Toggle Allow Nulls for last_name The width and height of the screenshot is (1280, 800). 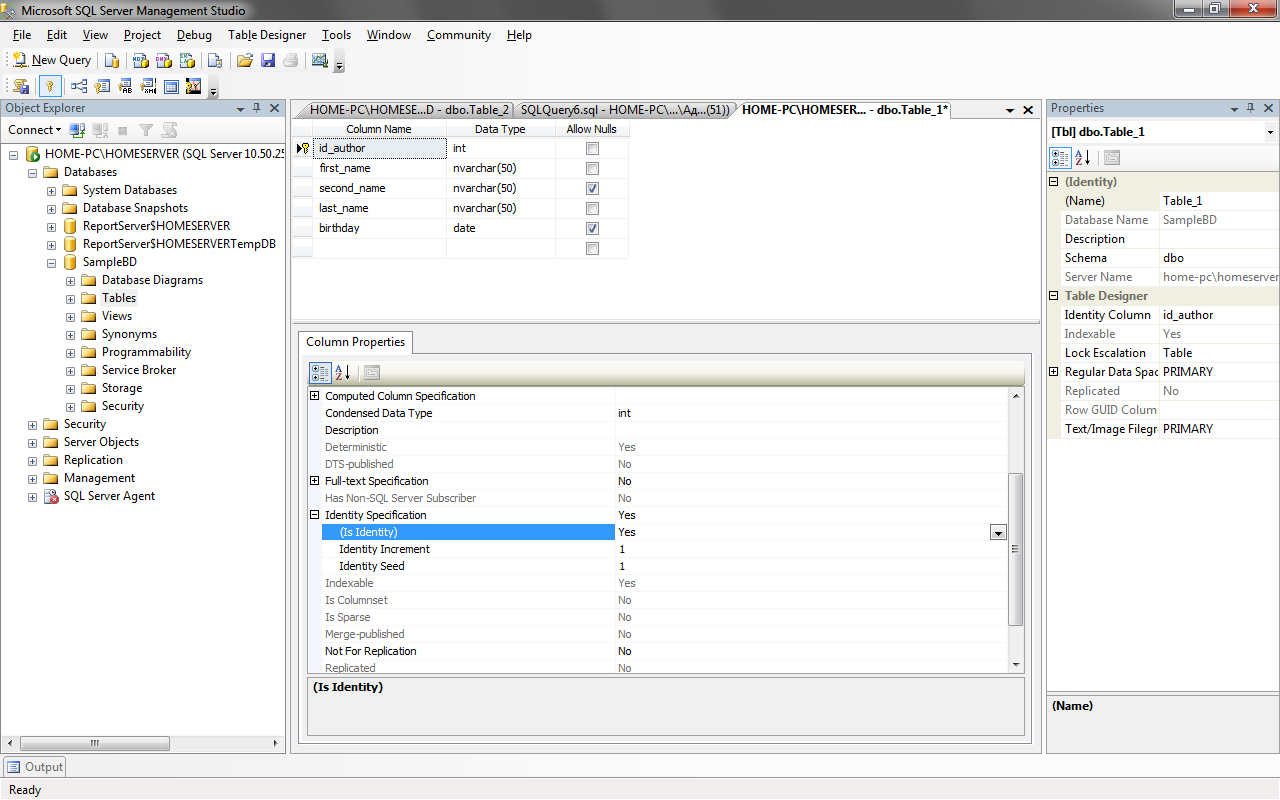592,208
